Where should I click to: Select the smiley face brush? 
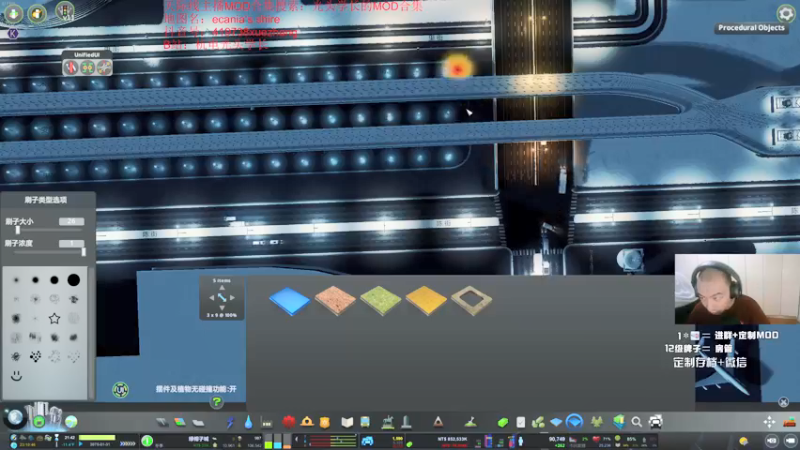tap(16, 376)
